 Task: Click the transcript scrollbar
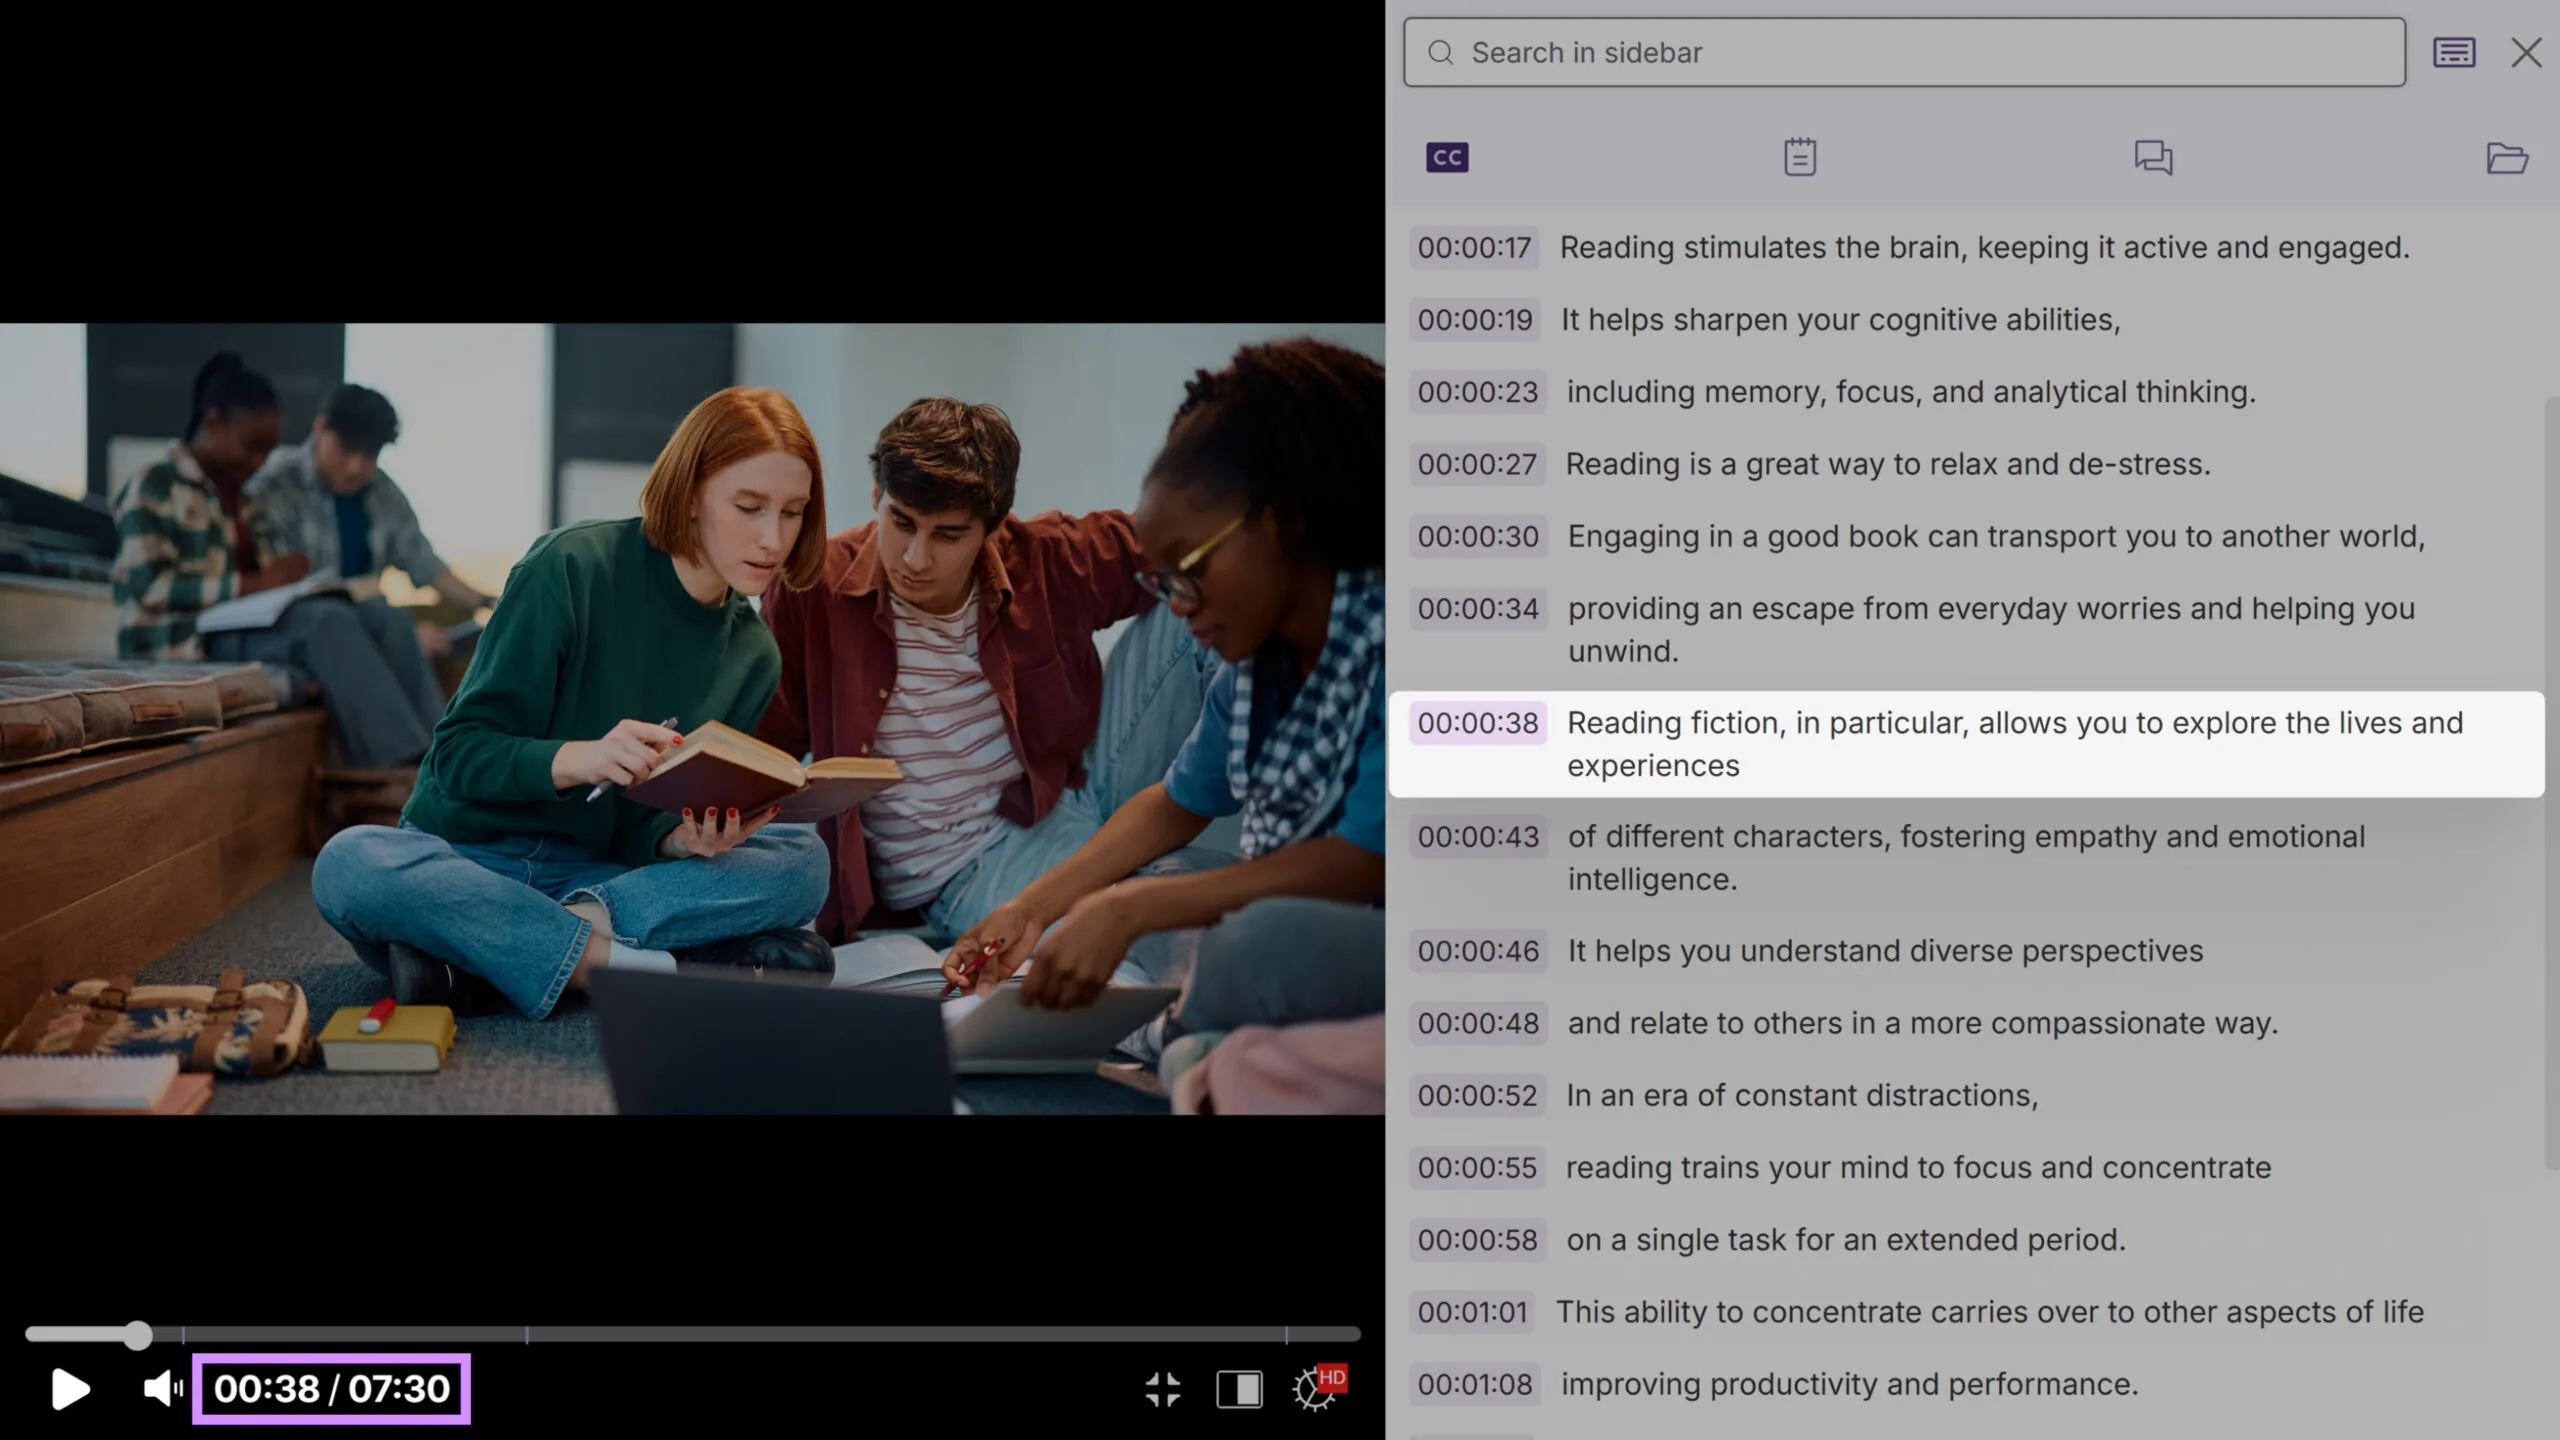point(2551,780)
